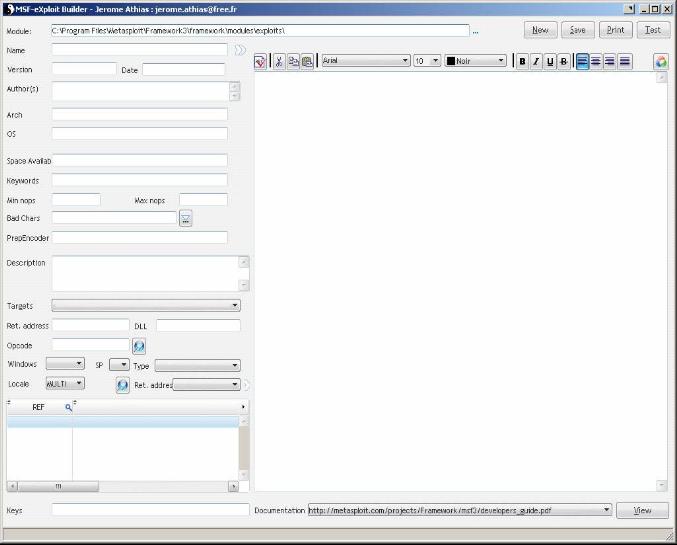The width and height of the screenshot is (677, 545).
Task: Justify the text
Action: point(625,61)
